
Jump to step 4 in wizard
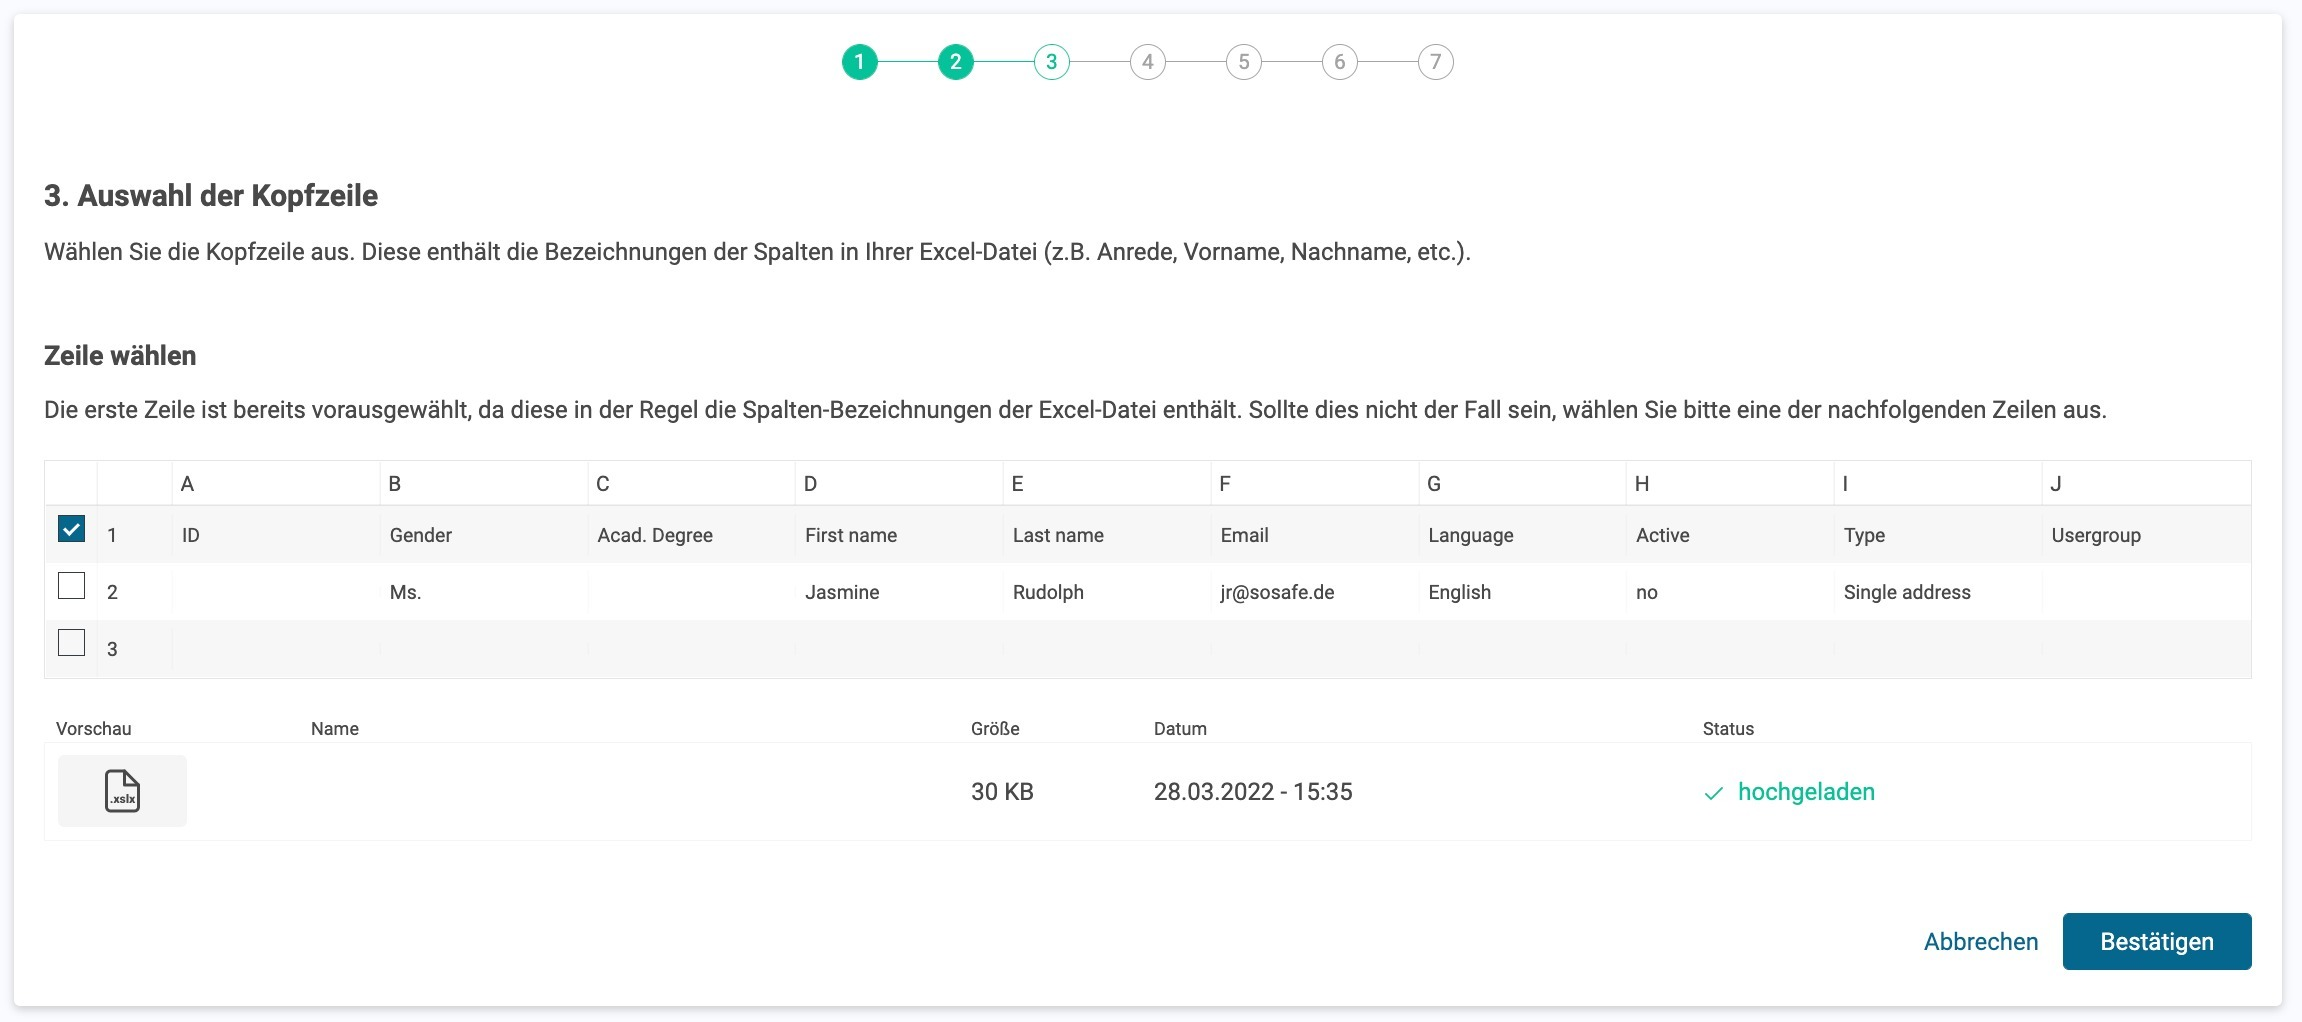pos(1147,62)
